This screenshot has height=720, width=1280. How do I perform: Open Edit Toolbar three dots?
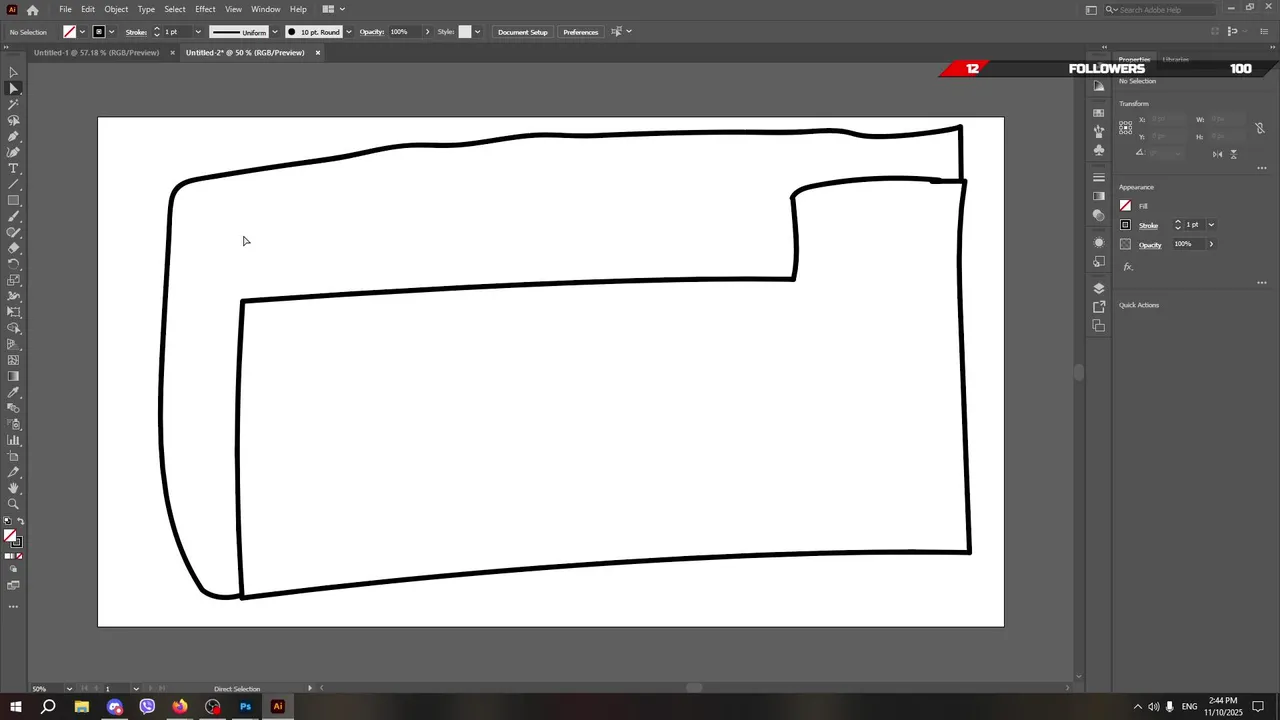pyautogui.click(x=13, y=606)
